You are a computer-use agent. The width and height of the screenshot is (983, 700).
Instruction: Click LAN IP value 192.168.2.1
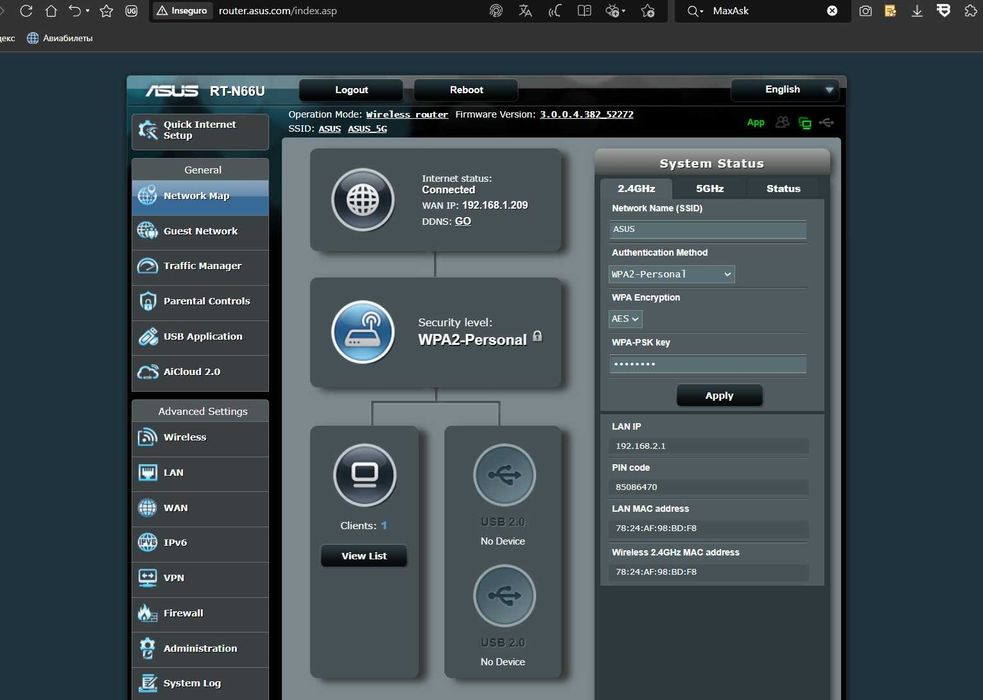pos(641,446)
